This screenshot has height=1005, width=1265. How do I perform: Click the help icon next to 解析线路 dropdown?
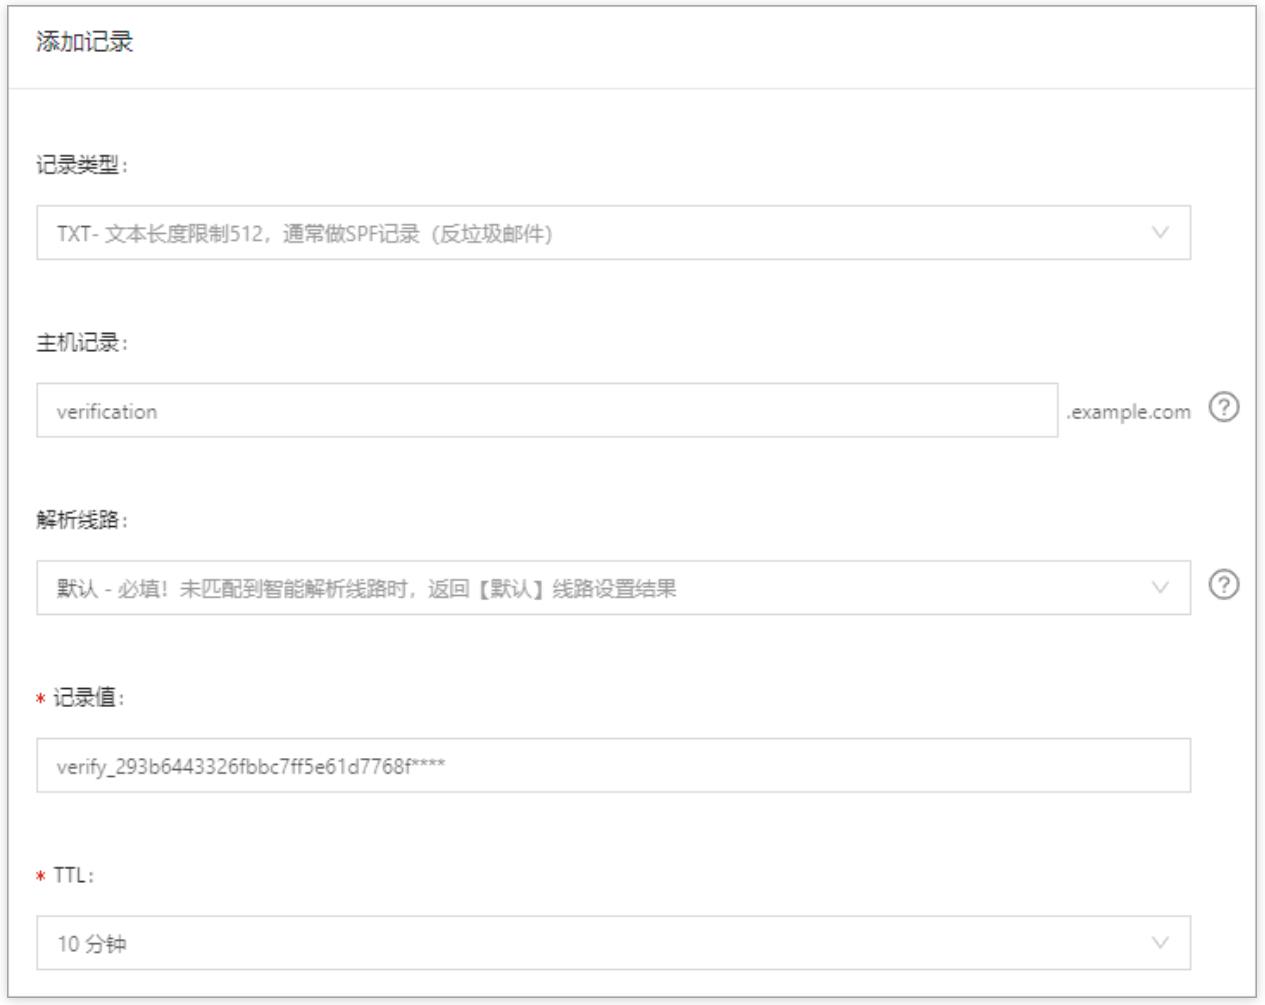pyautogui.click(x=1223, y=585)
